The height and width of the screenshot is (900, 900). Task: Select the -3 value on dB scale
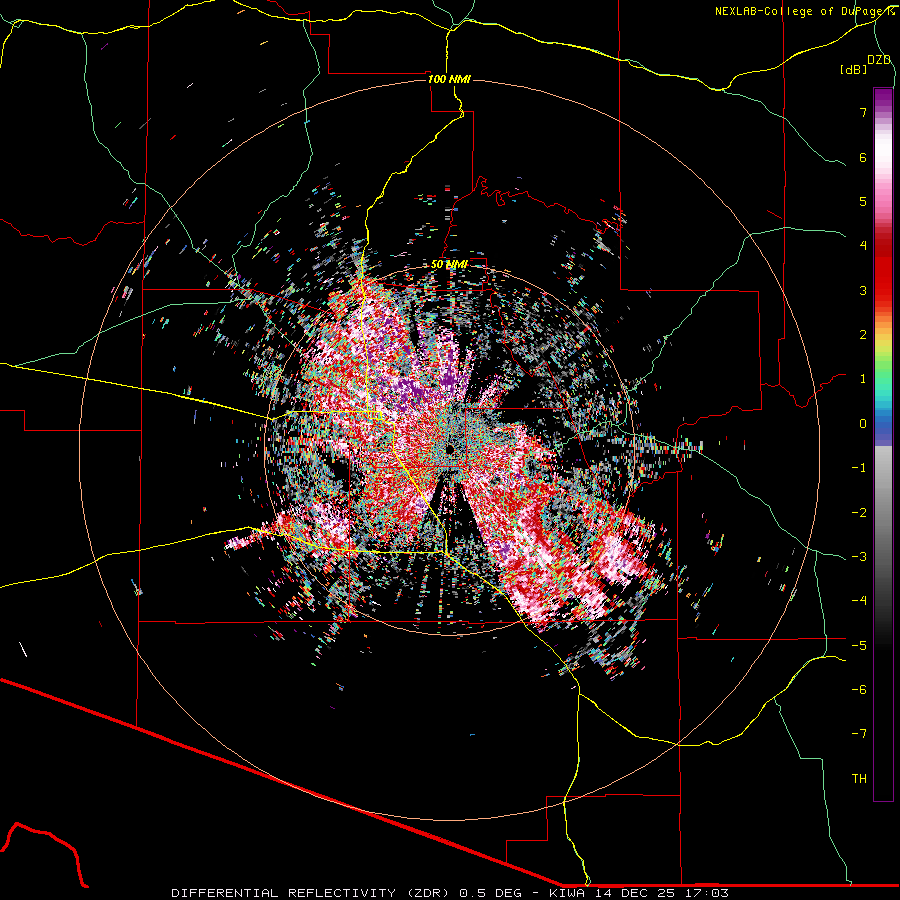click(859, 557)
